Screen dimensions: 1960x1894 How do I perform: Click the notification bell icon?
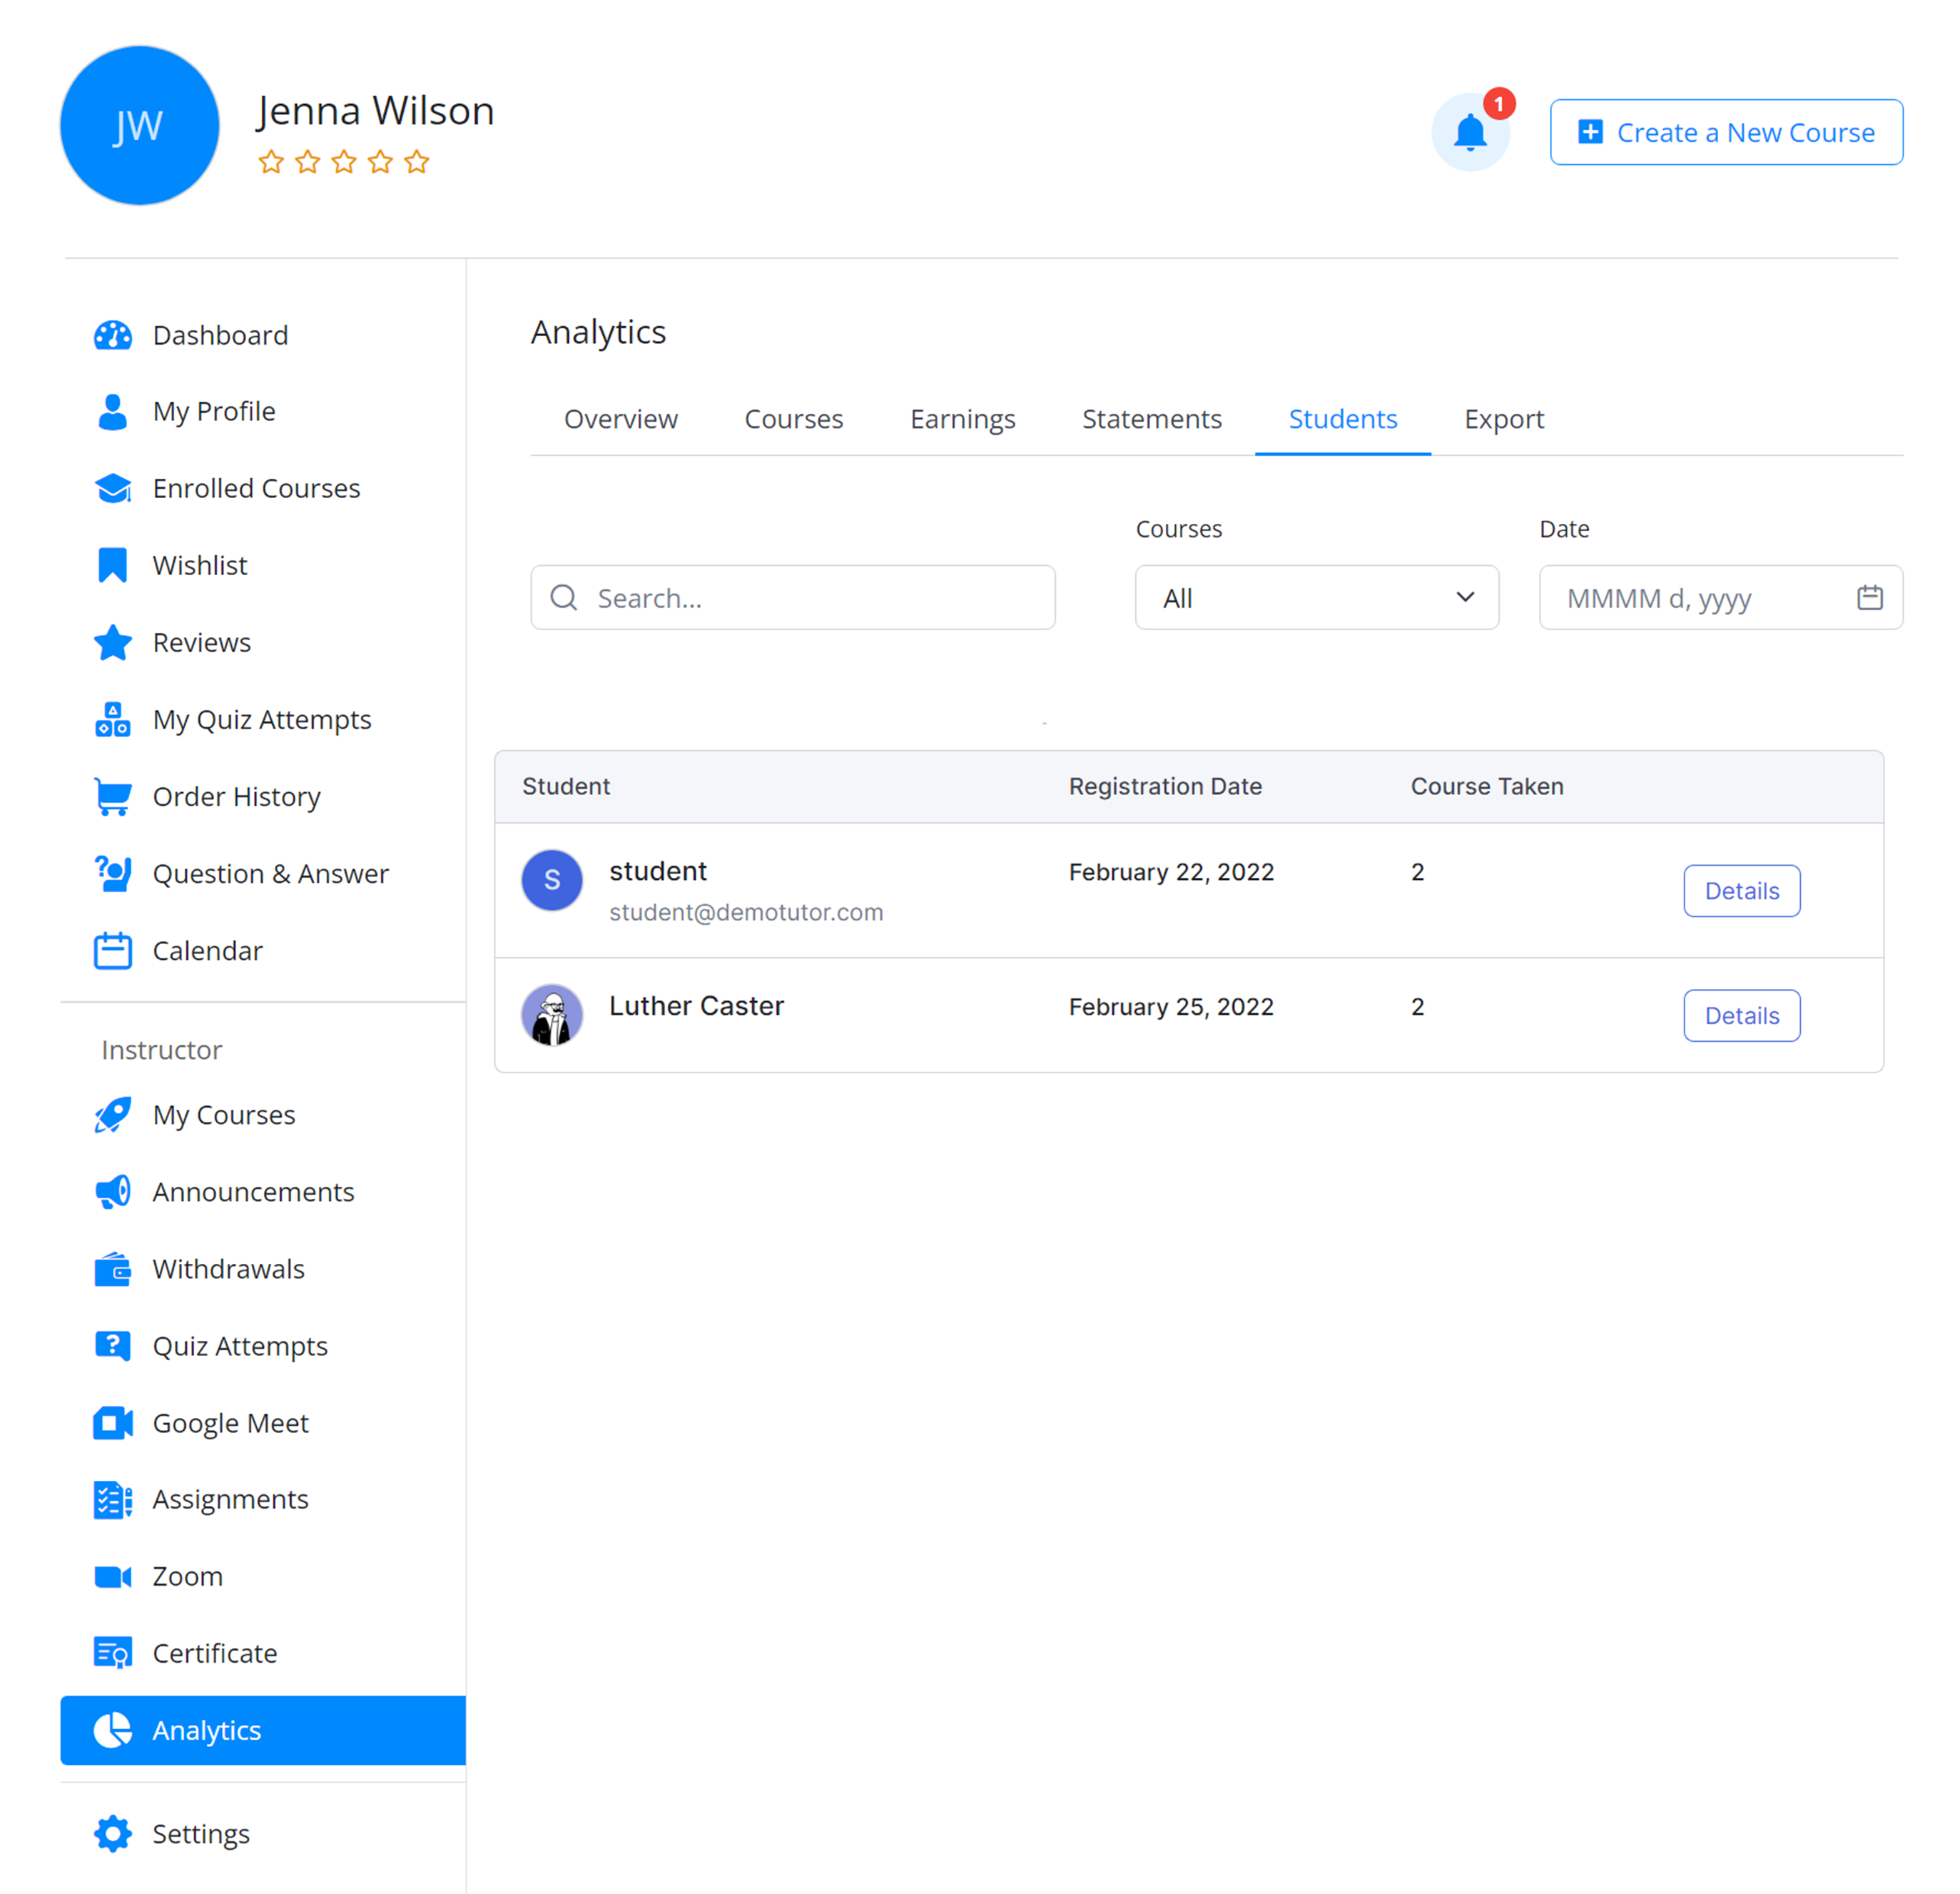tap(1469, 133)
